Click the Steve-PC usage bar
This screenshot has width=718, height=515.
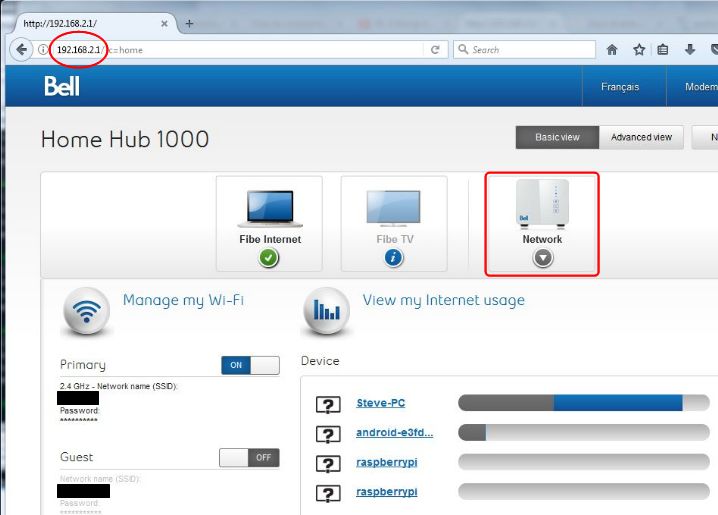[x=584, y=403]
